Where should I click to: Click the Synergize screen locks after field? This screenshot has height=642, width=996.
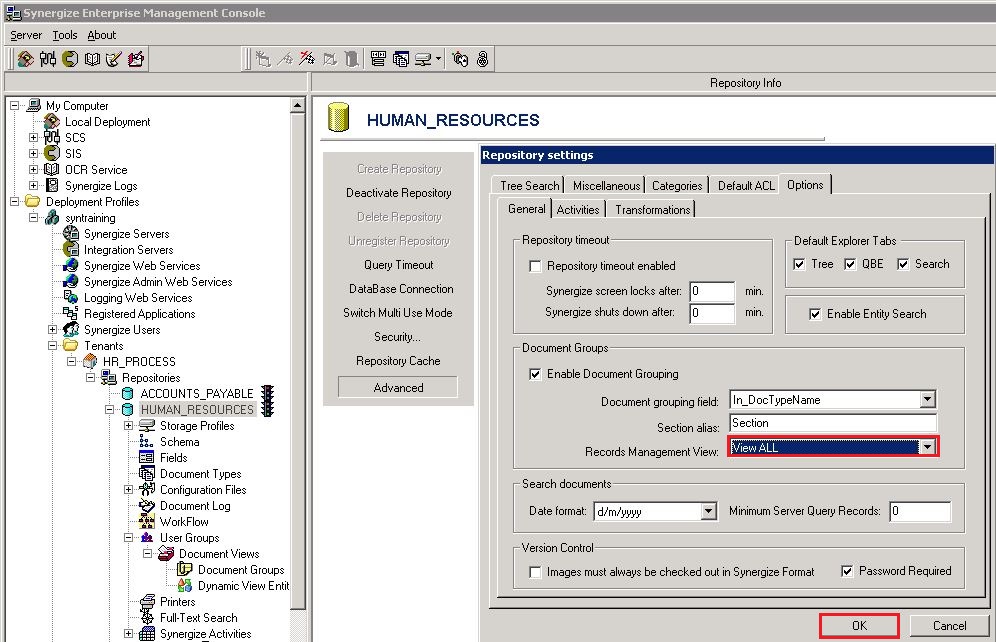[x=712, y=291]
